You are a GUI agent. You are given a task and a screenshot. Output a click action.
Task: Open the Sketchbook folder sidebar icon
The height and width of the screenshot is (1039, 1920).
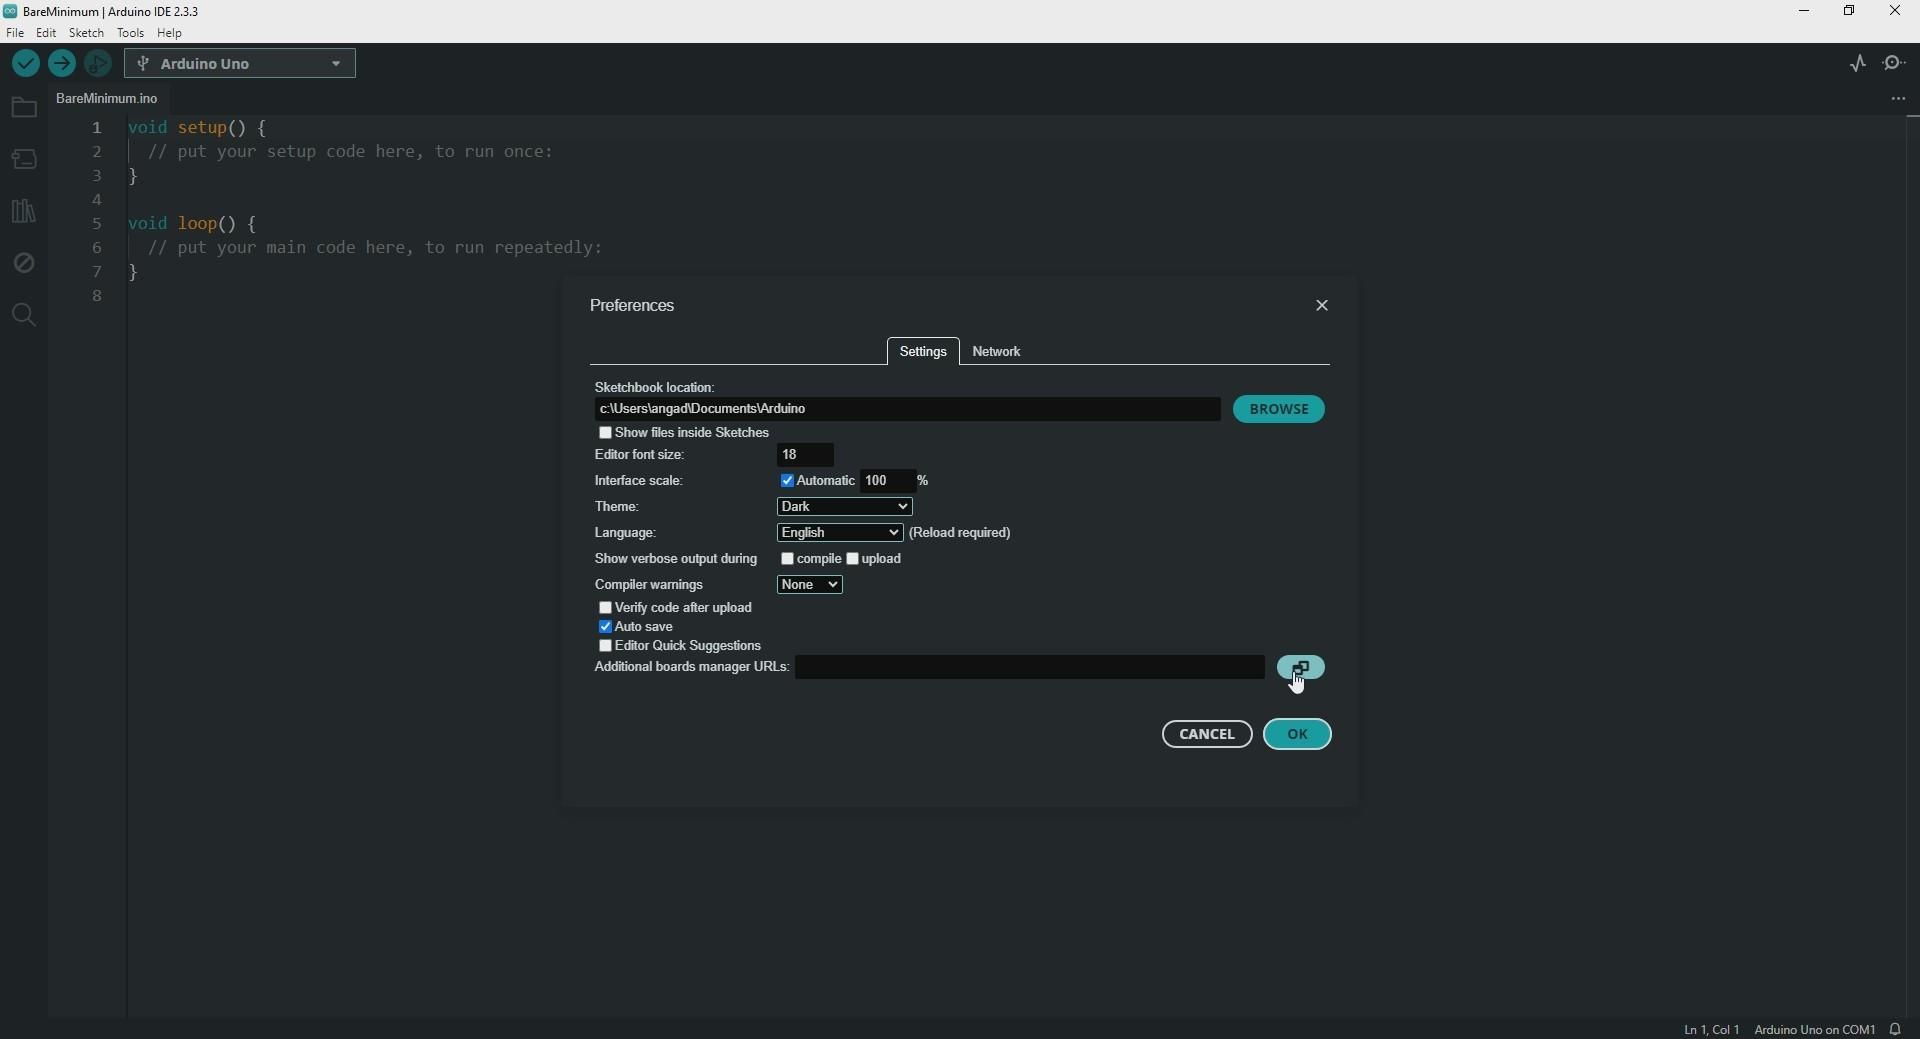24,108
